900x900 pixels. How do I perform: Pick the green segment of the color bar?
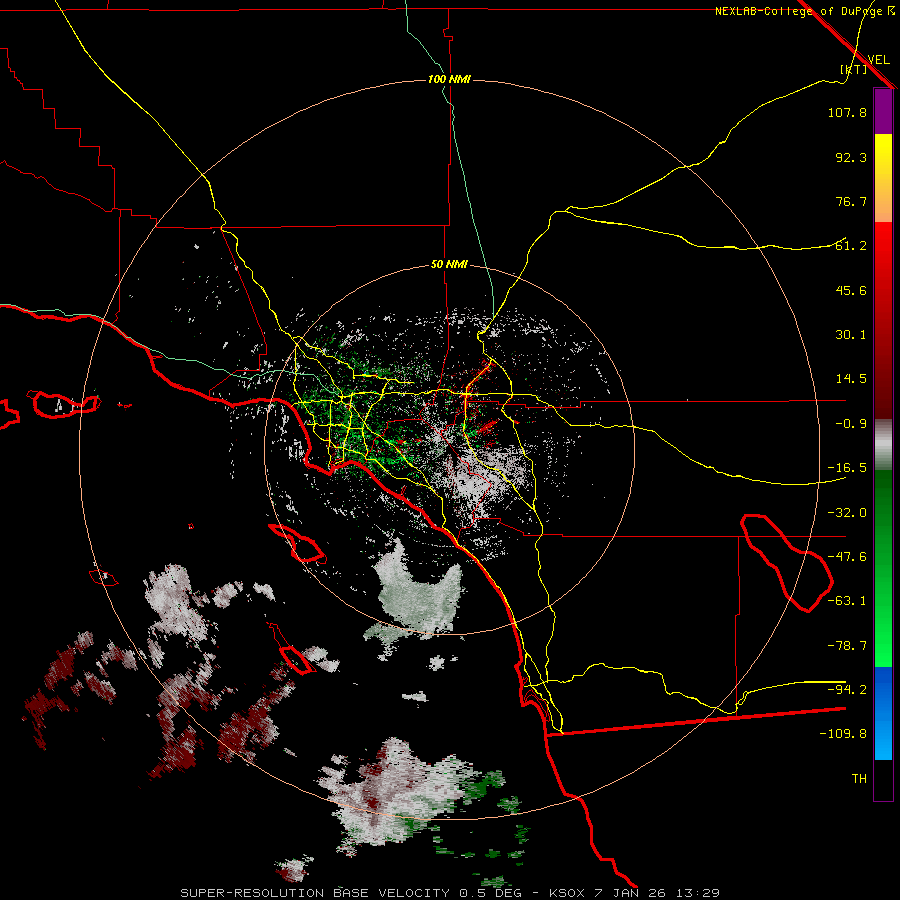pyautogui.click(x=883, y=568)
